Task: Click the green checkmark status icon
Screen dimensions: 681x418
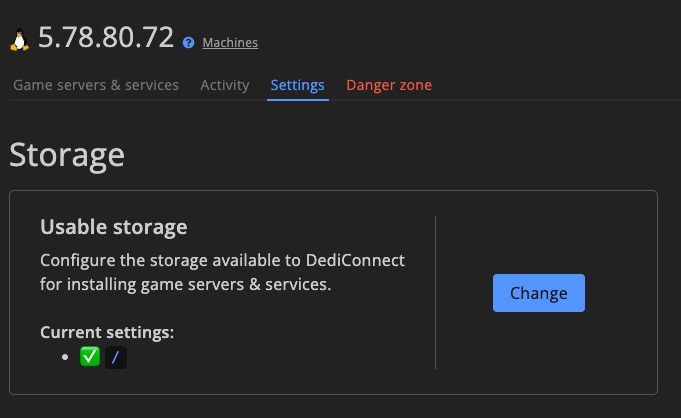Action: [90, 357]
